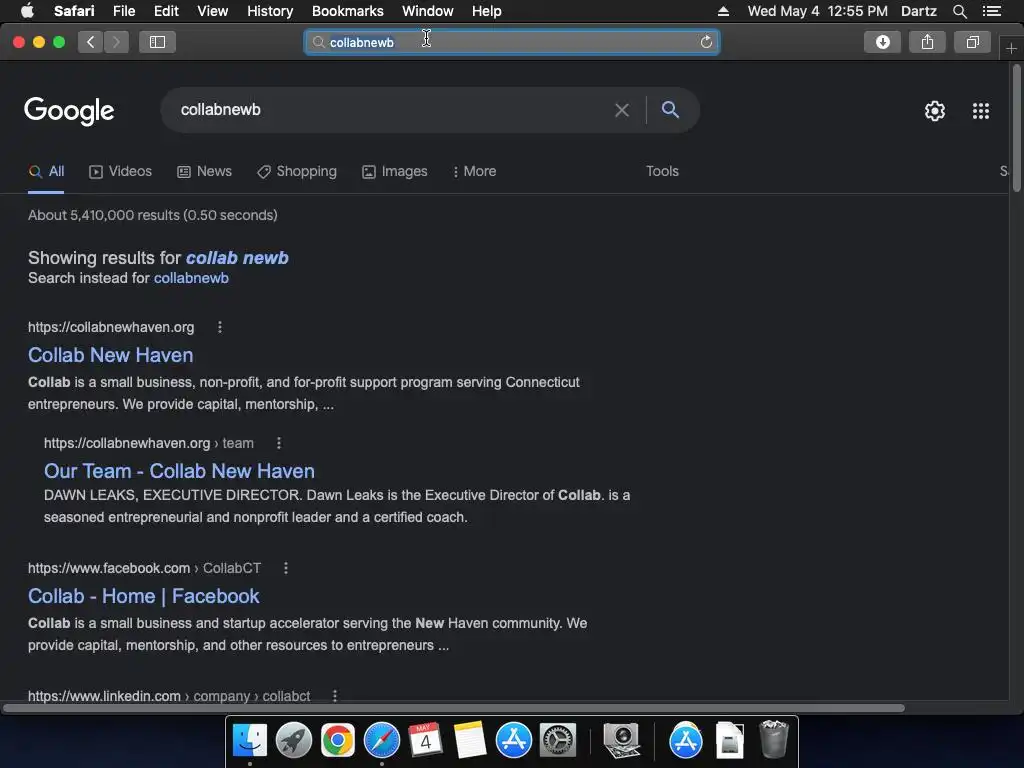Clear the Google search box text
The image size is (1024, 768).
click(622, 110)
